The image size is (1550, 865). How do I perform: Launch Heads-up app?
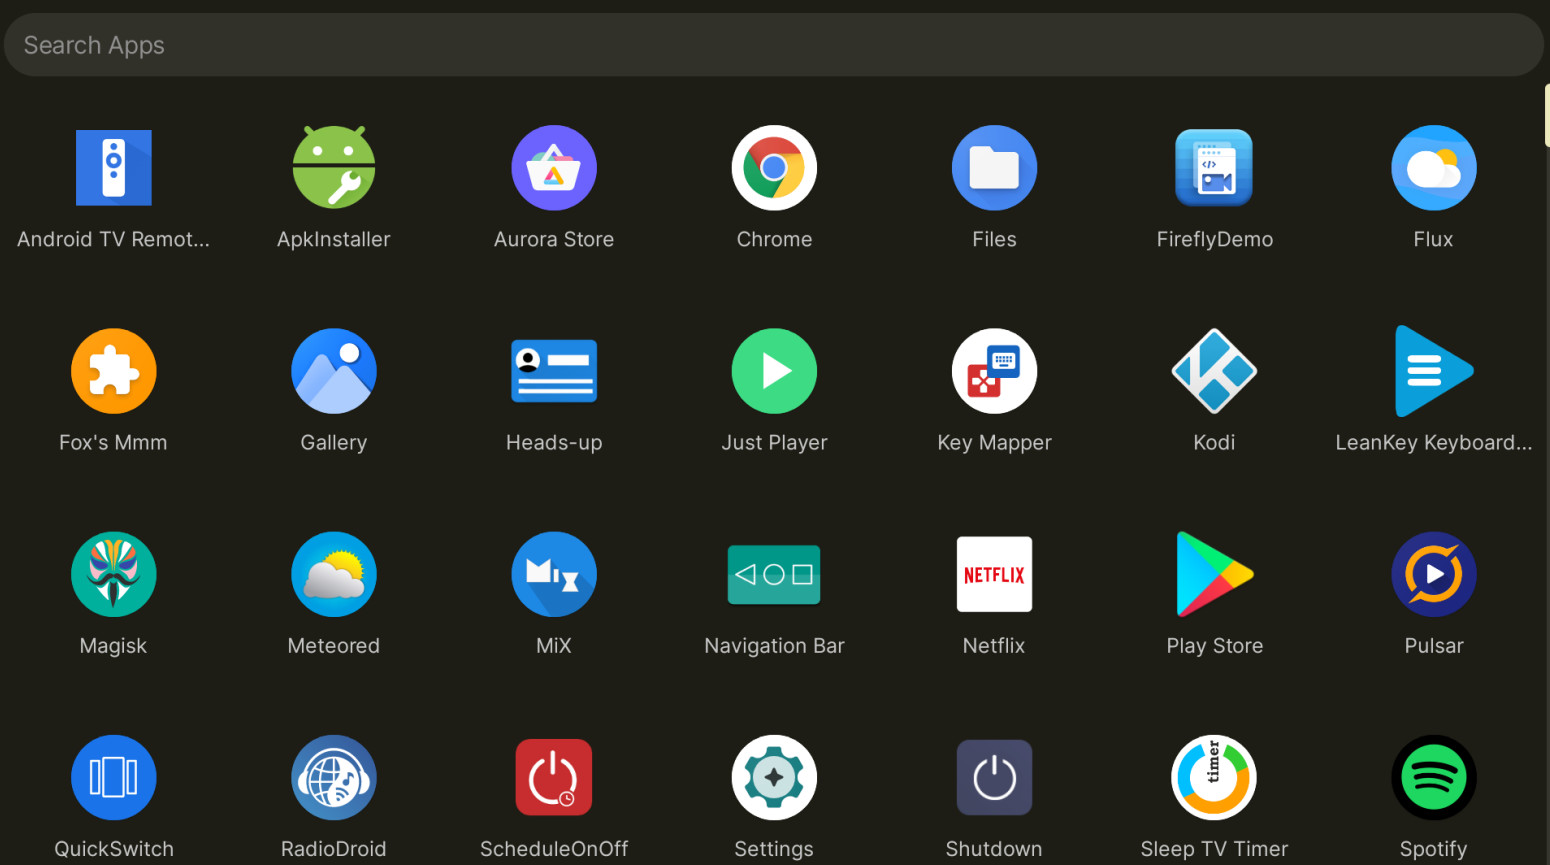click(x=554, y=371)
